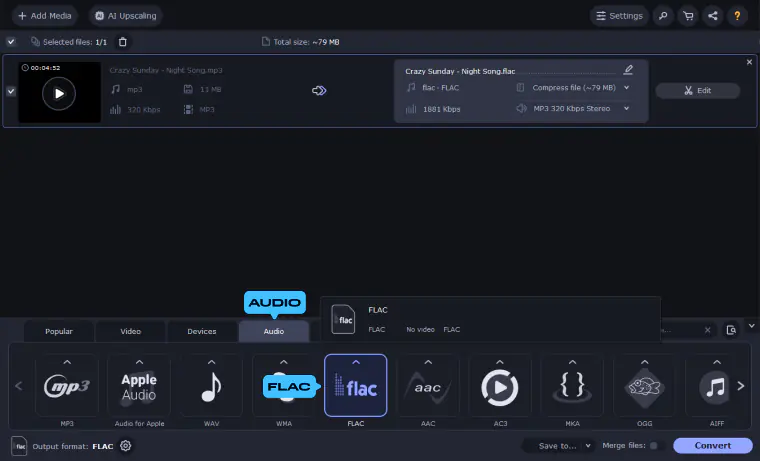Click the key activation icon
The image size is (760, 461).
663,16
